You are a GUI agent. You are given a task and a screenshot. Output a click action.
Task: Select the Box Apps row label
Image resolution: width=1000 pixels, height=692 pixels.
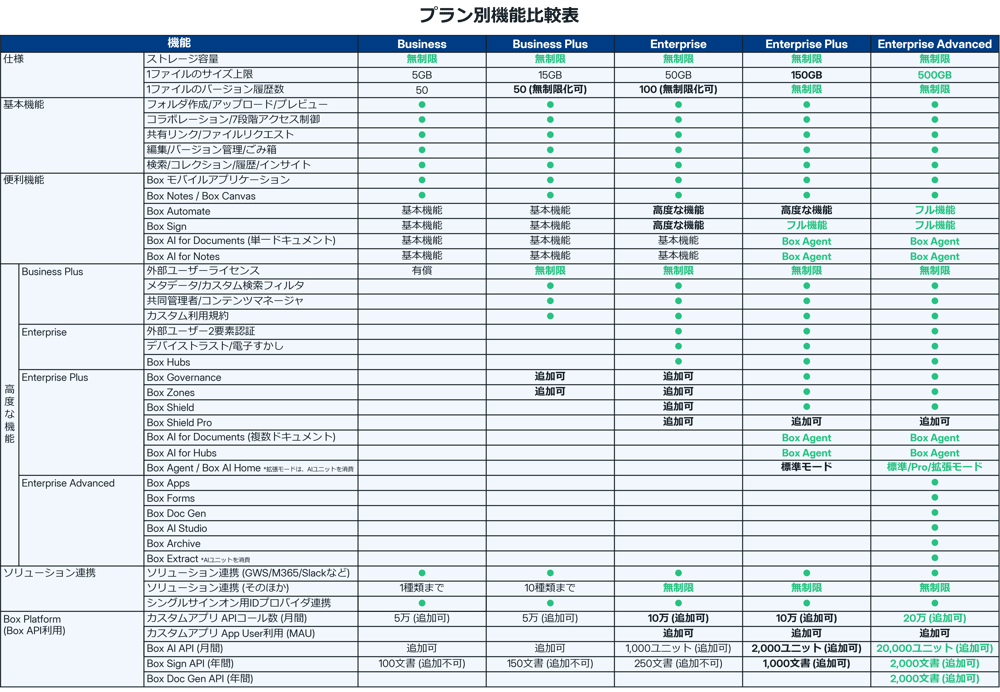point(168,483)
